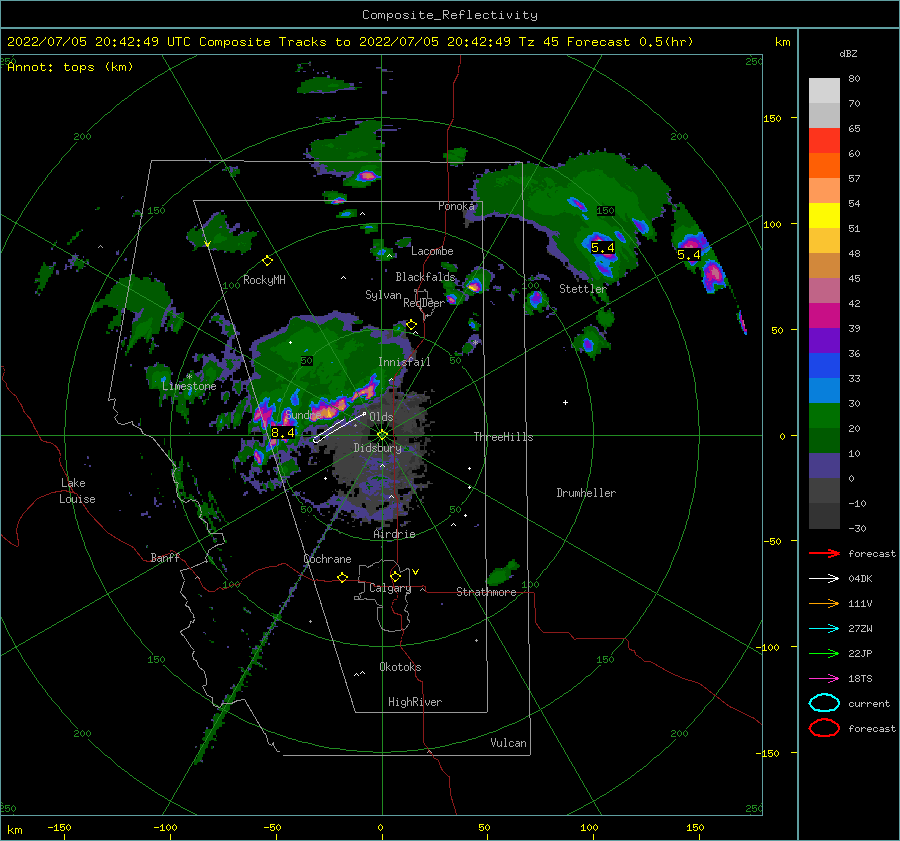Viewport: 900px width, 841px height.
Task: Select the RedDeer city label
Action: tap(424, 303)
